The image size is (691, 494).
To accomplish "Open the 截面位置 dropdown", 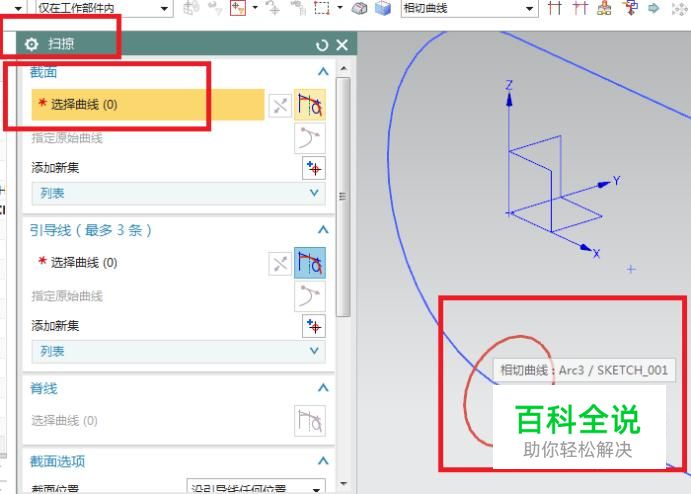I will [256, 486].
